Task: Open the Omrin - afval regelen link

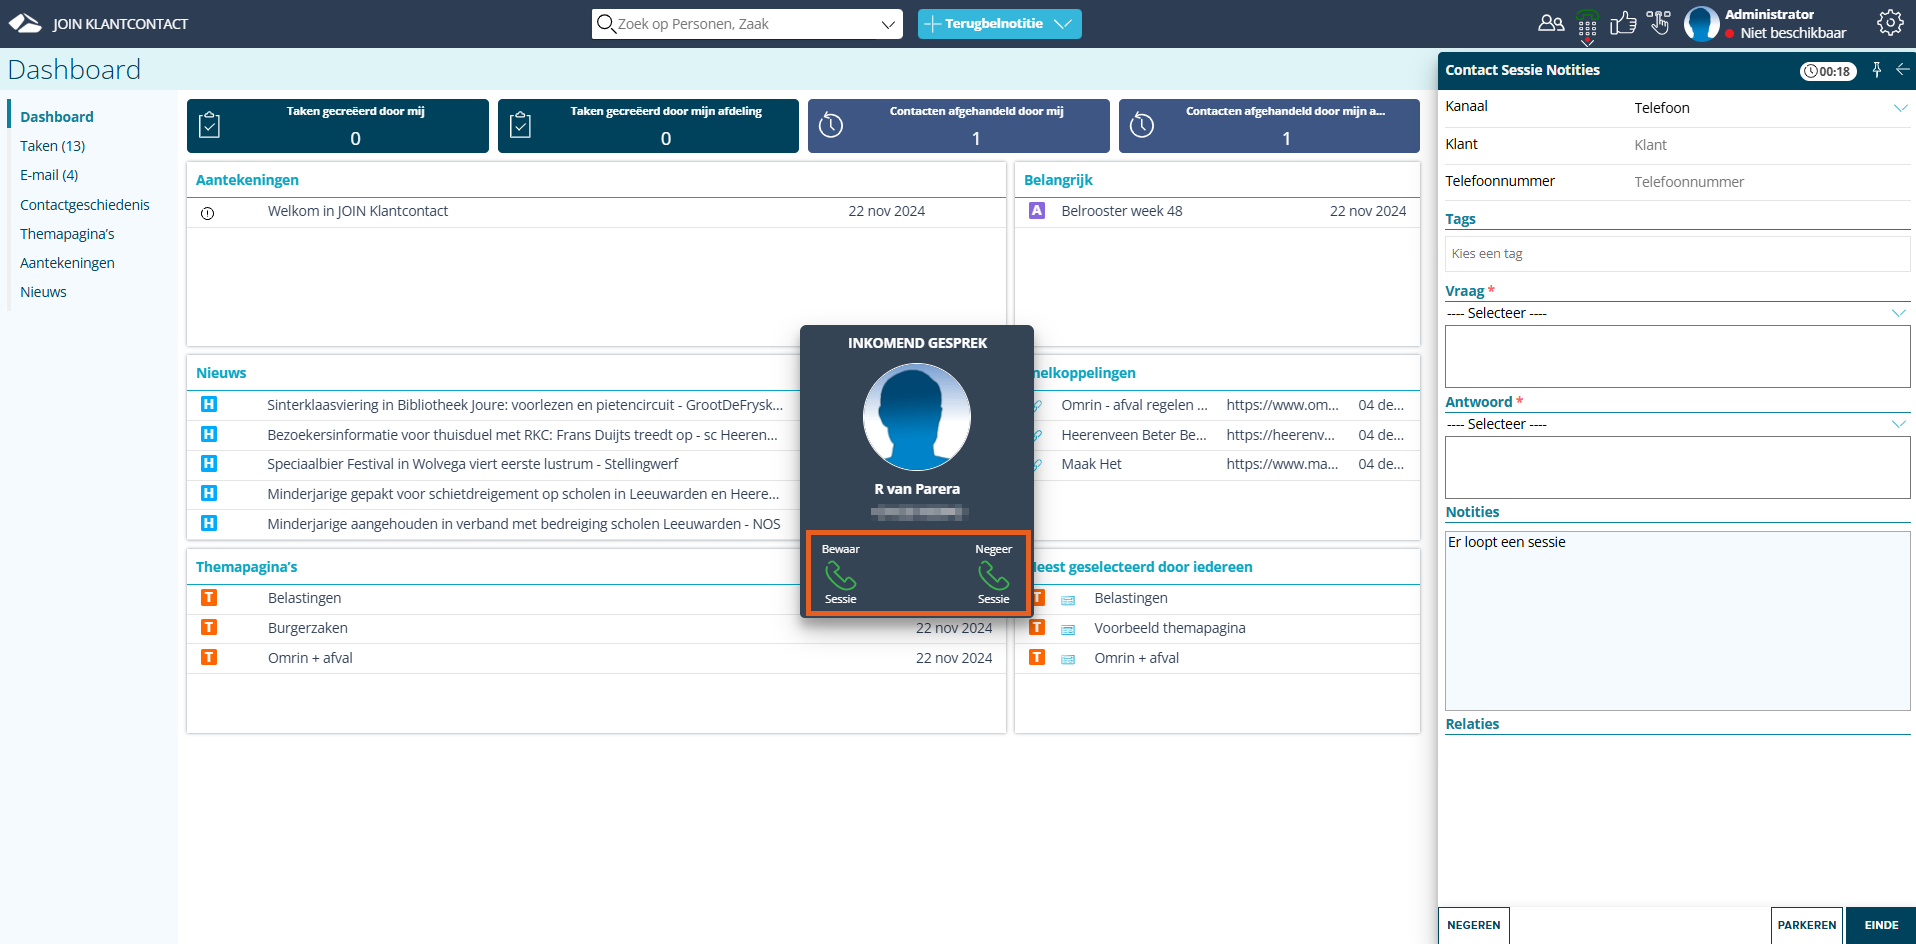Action: 1134,405
